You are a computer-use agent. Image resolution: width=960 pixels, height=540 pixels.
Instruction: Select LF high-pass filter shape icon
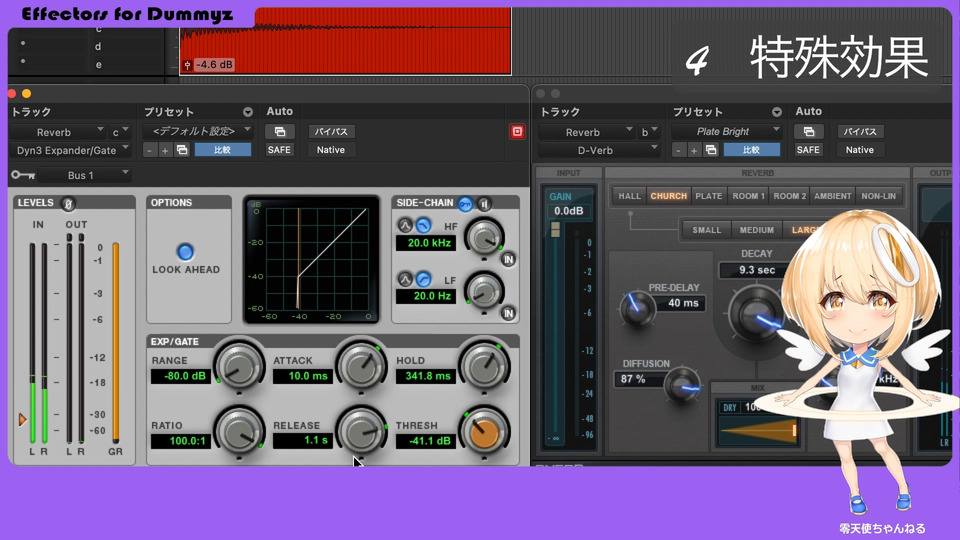[423, 279]
